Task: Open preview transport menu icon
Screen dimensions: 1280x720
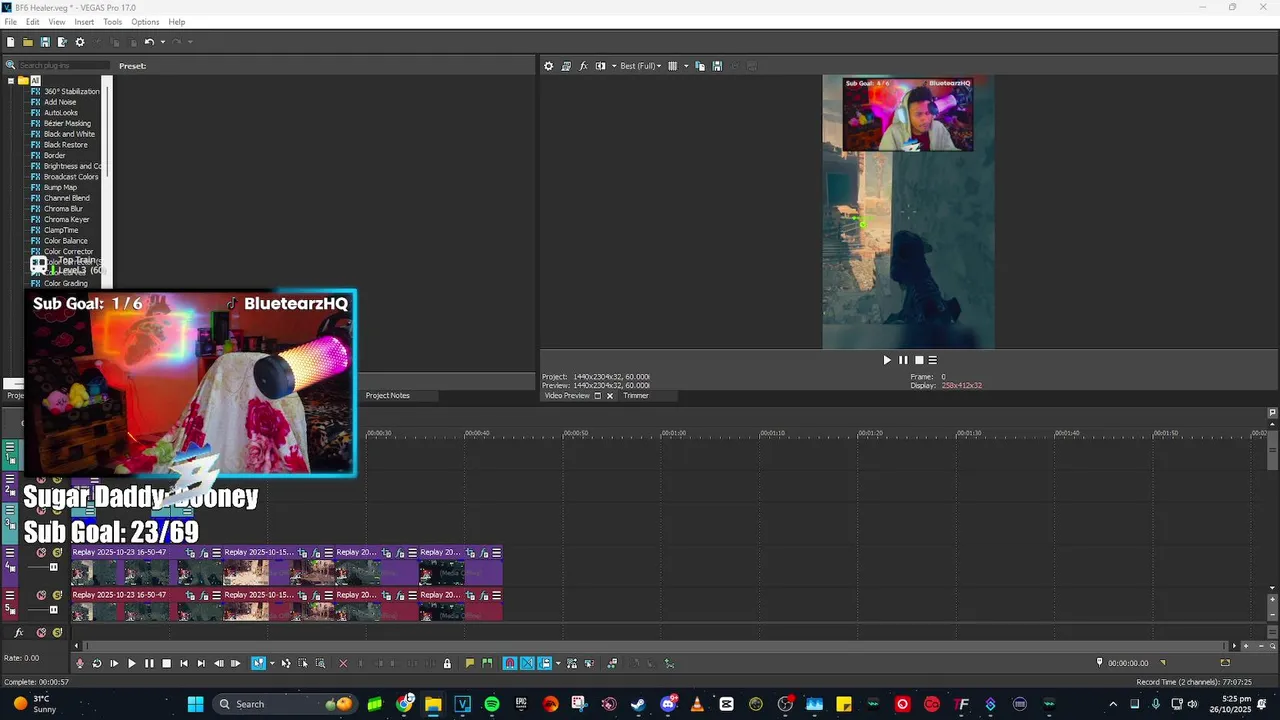Action: (x=933, y=360)
